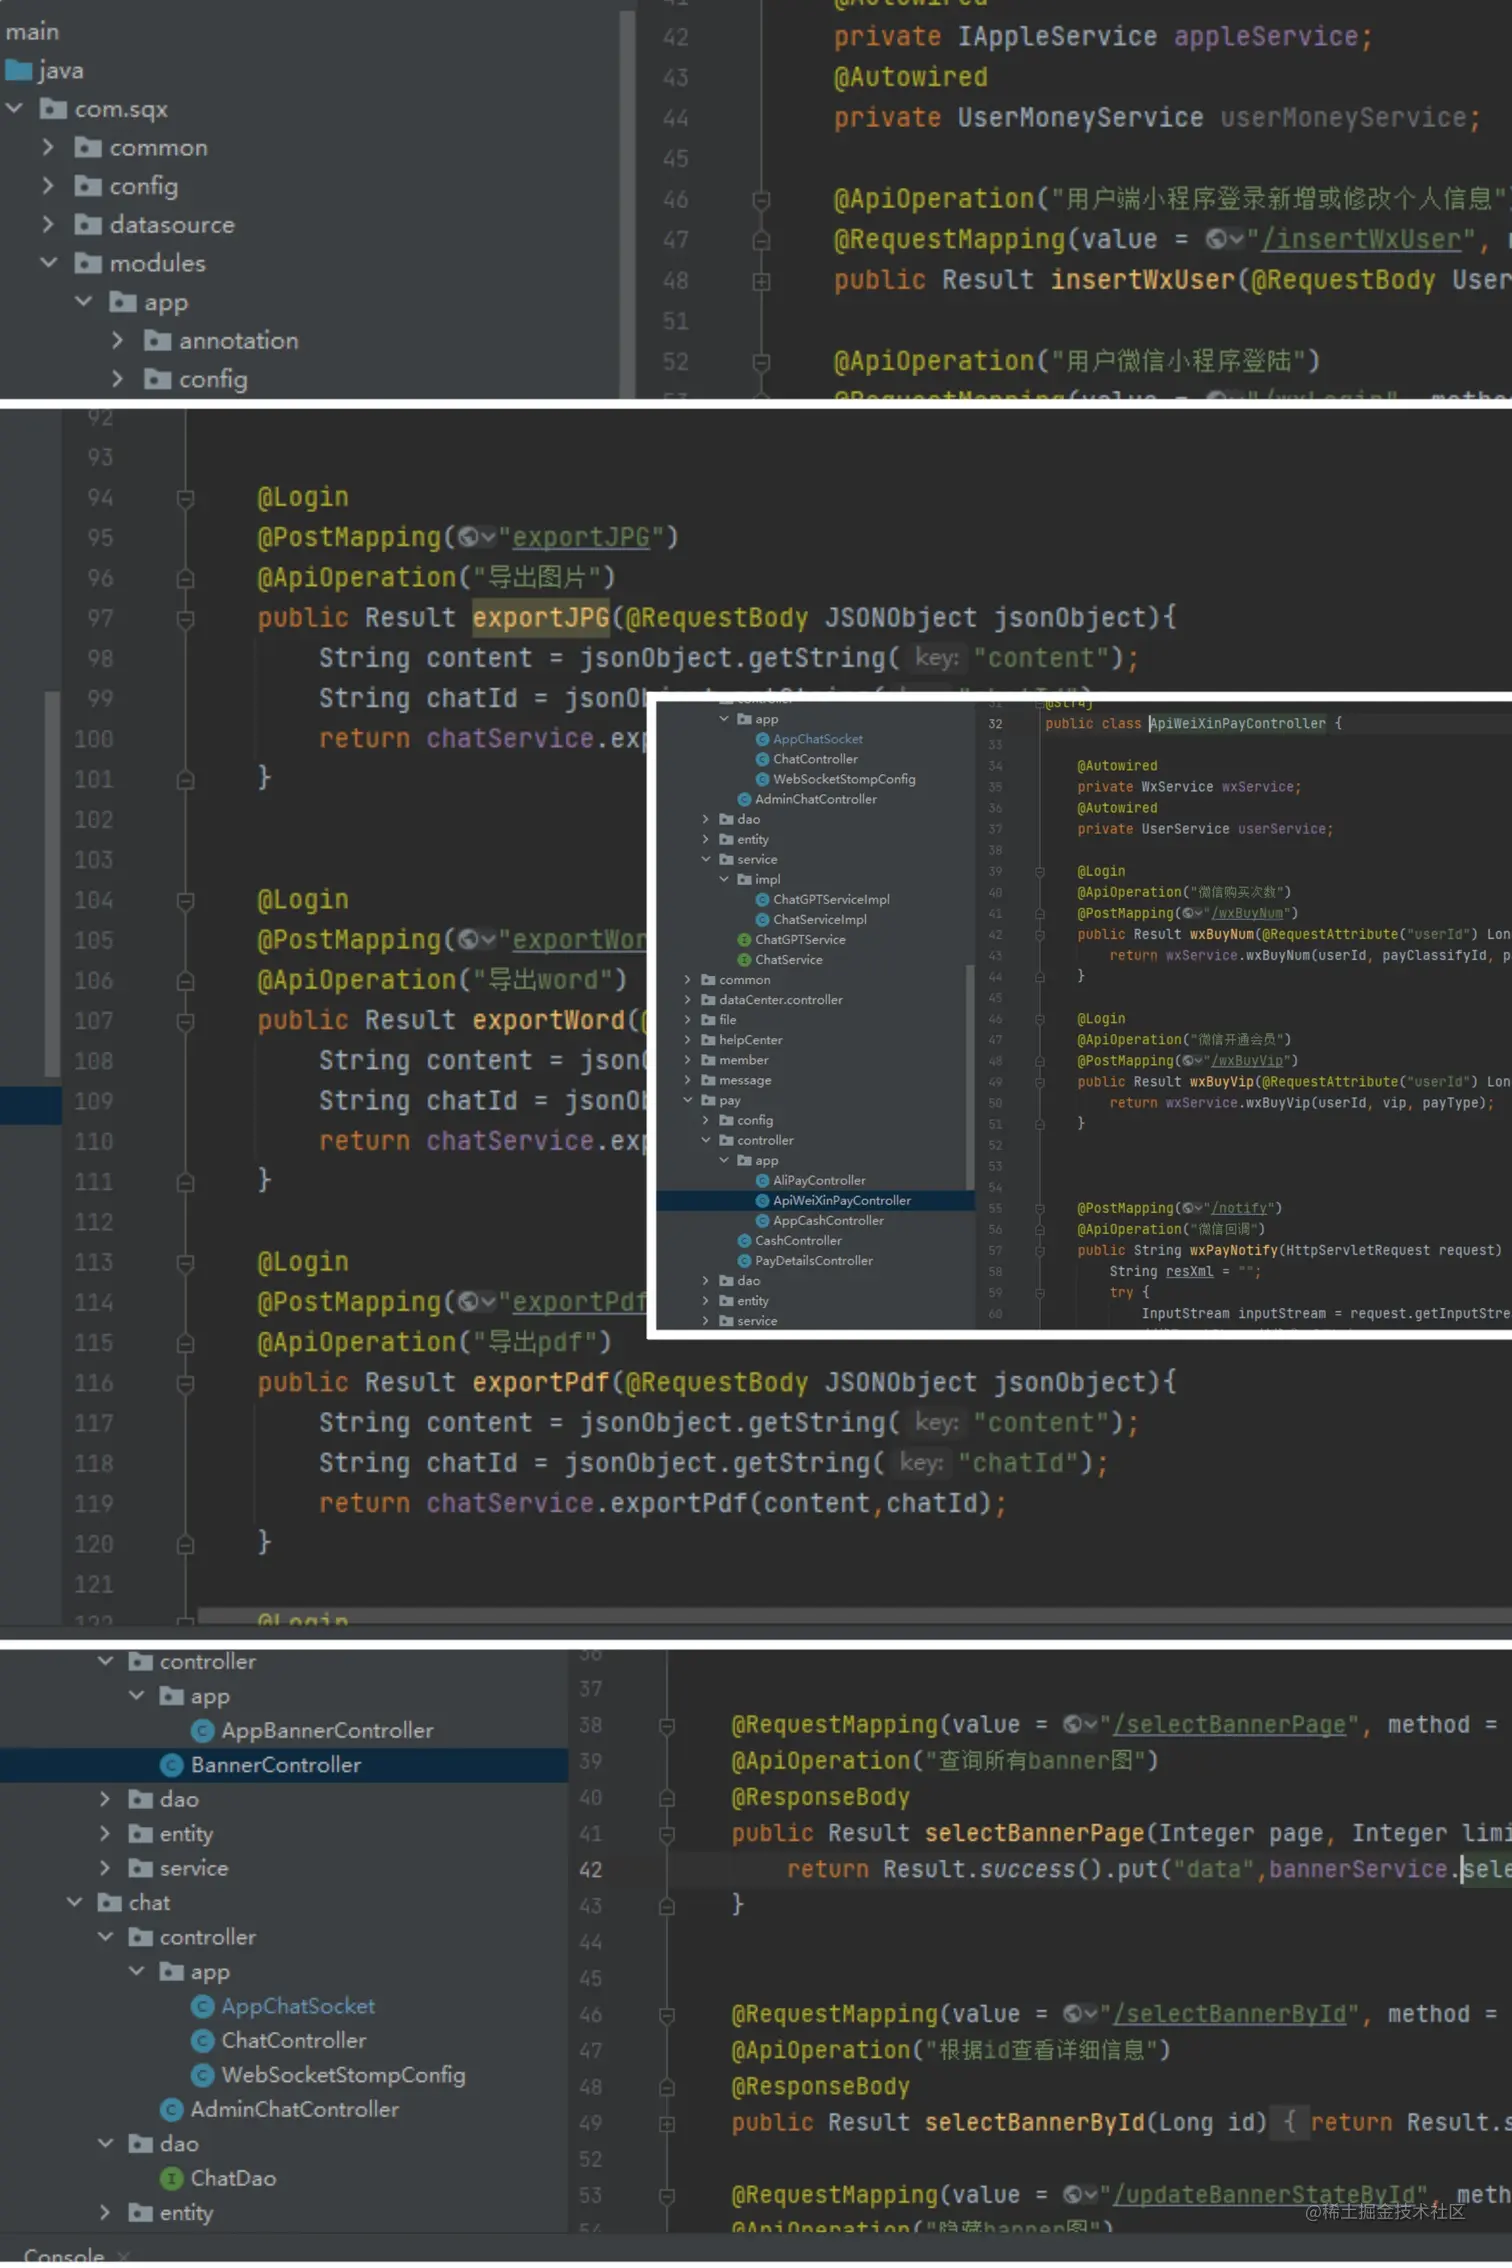1512x2268 pixels.
Task: Select the modules folder label
Action: coord(157,263)
